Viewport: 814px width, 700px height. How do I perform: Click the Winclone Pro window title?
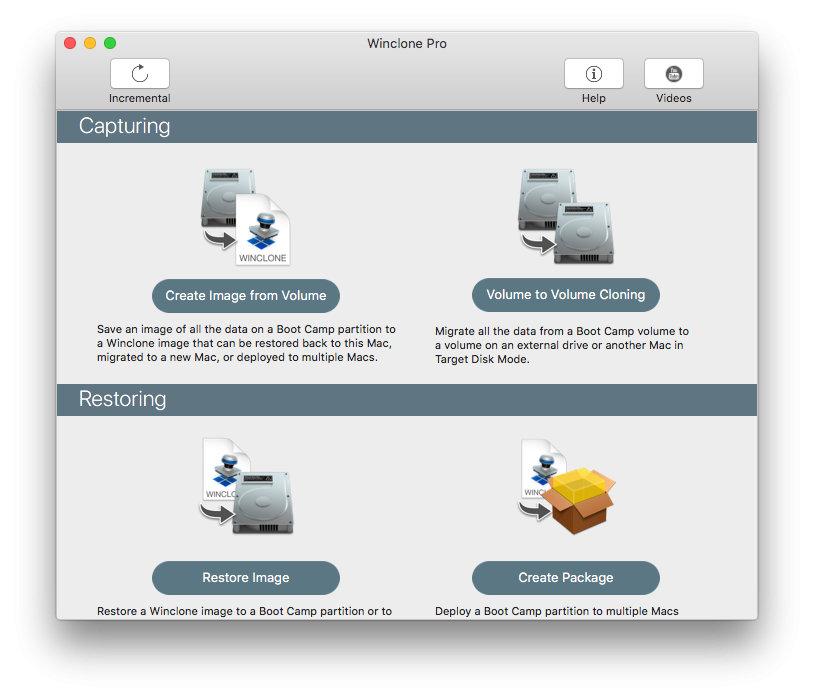click(x=407, y=44)
